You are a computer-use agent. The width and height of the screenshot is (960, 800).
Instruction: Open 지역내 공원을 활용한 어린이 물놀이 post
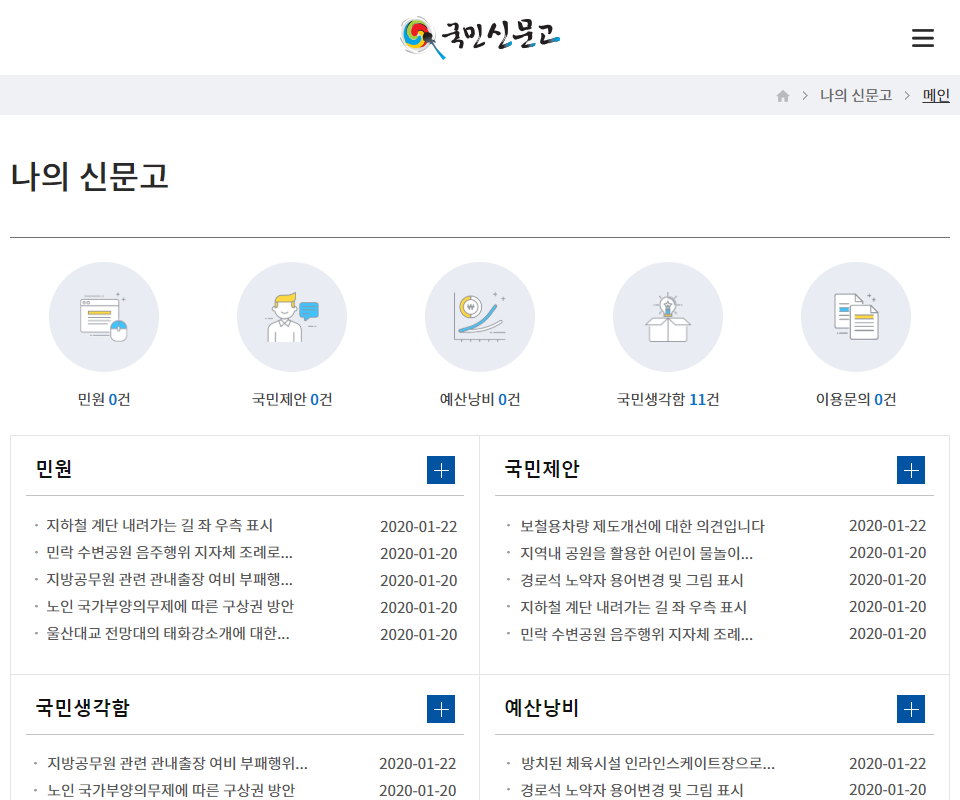pos(637,553)
